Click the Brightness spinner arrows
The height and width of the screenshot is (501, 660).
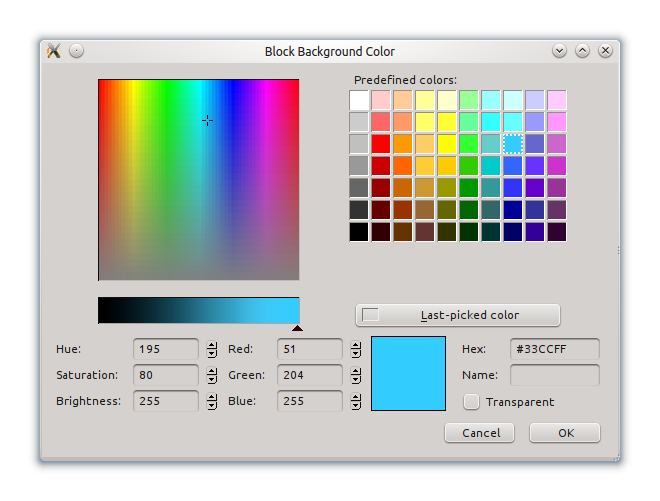[212, 401]
